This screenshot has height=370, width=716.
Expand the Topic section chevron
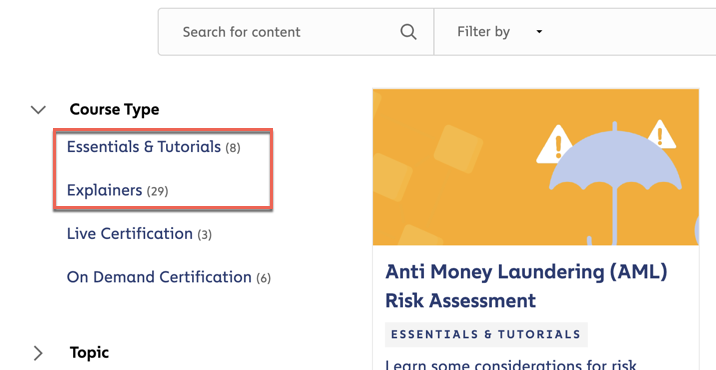pos(38,353)
